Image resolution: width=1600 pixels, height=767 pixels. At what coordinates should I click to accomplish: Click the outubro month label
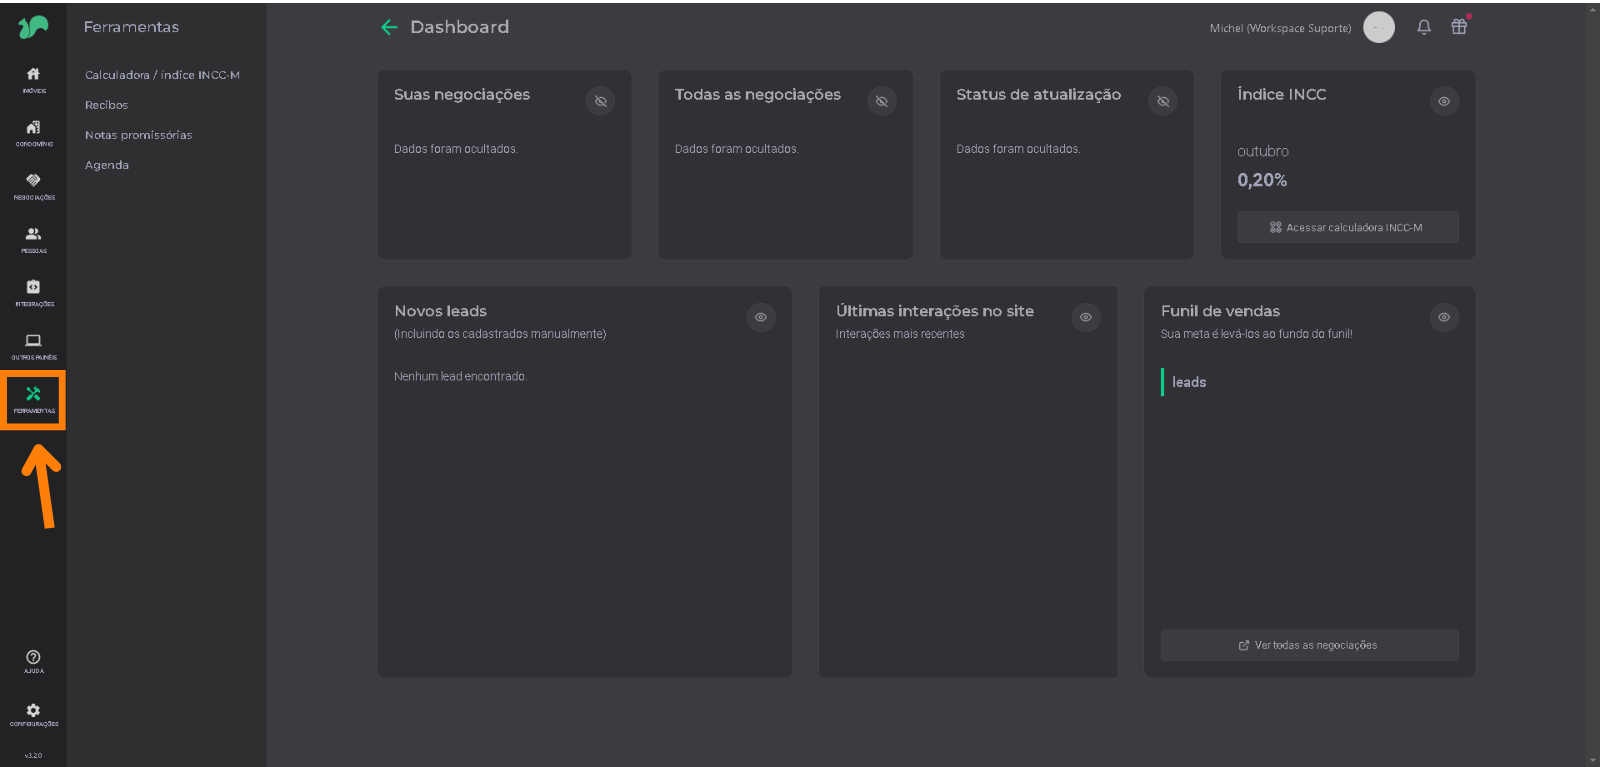1263,151
